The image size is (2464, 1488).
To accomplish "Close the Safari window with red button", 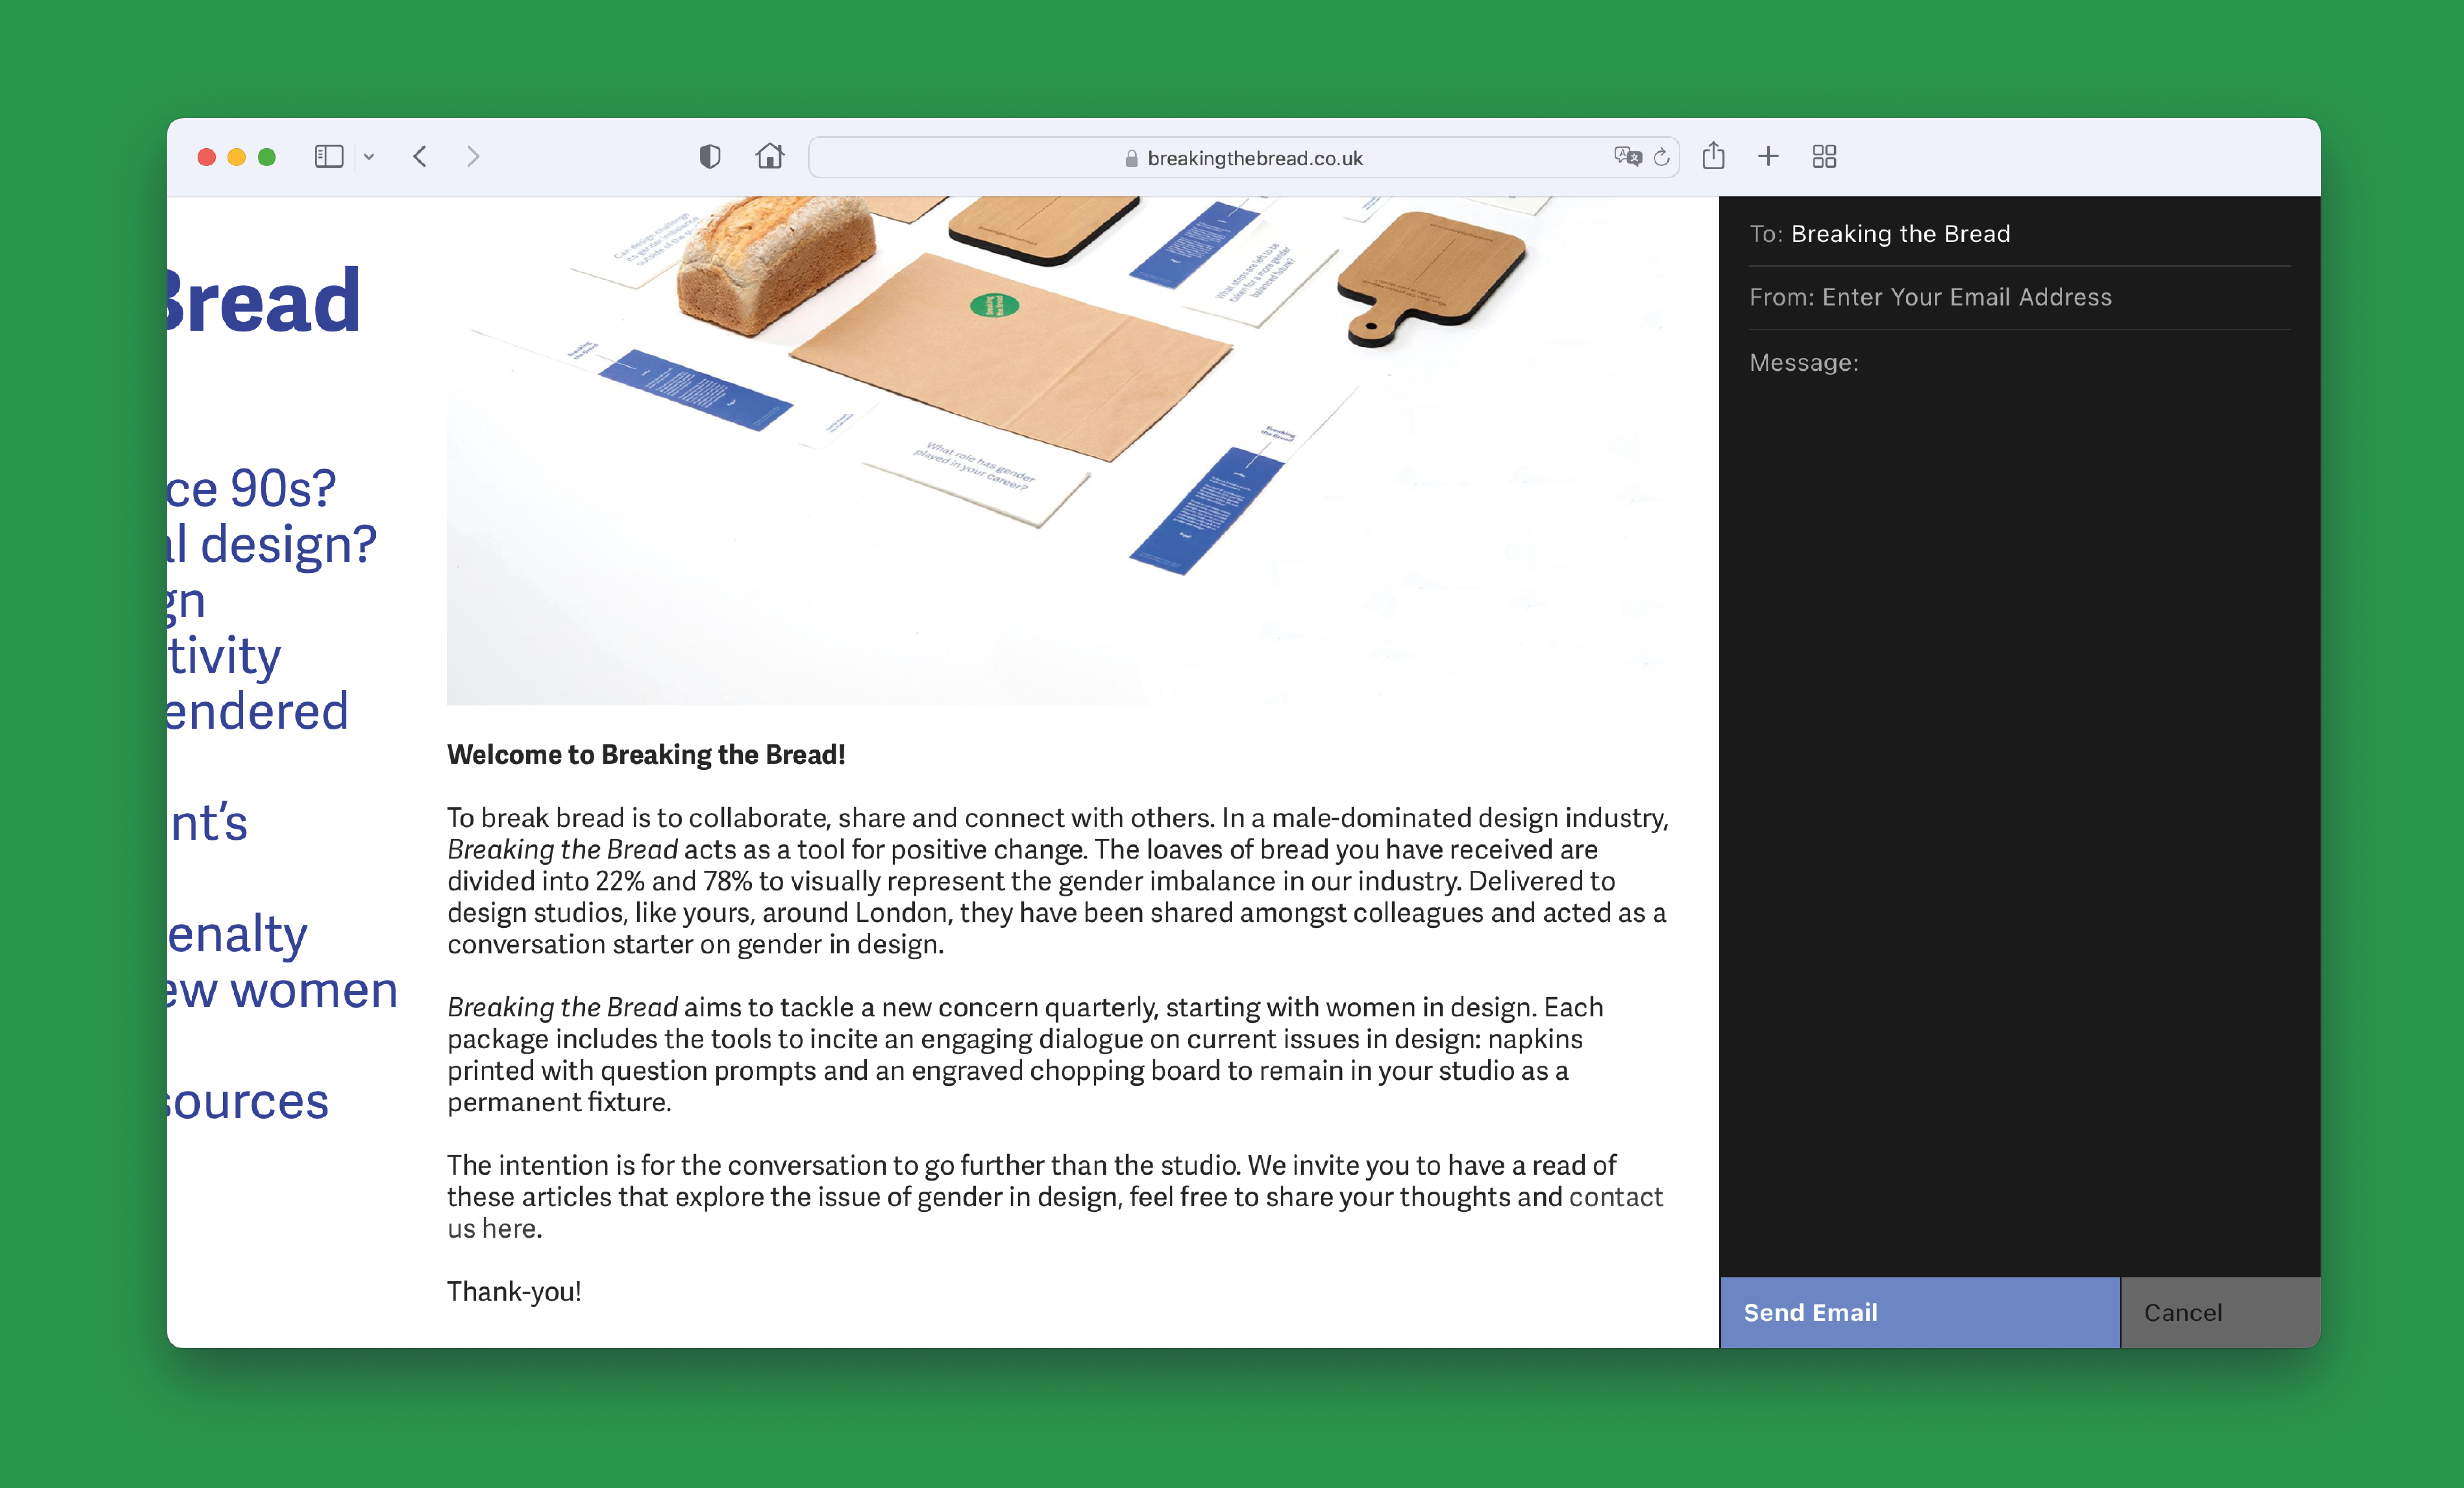I will point(207,157).
